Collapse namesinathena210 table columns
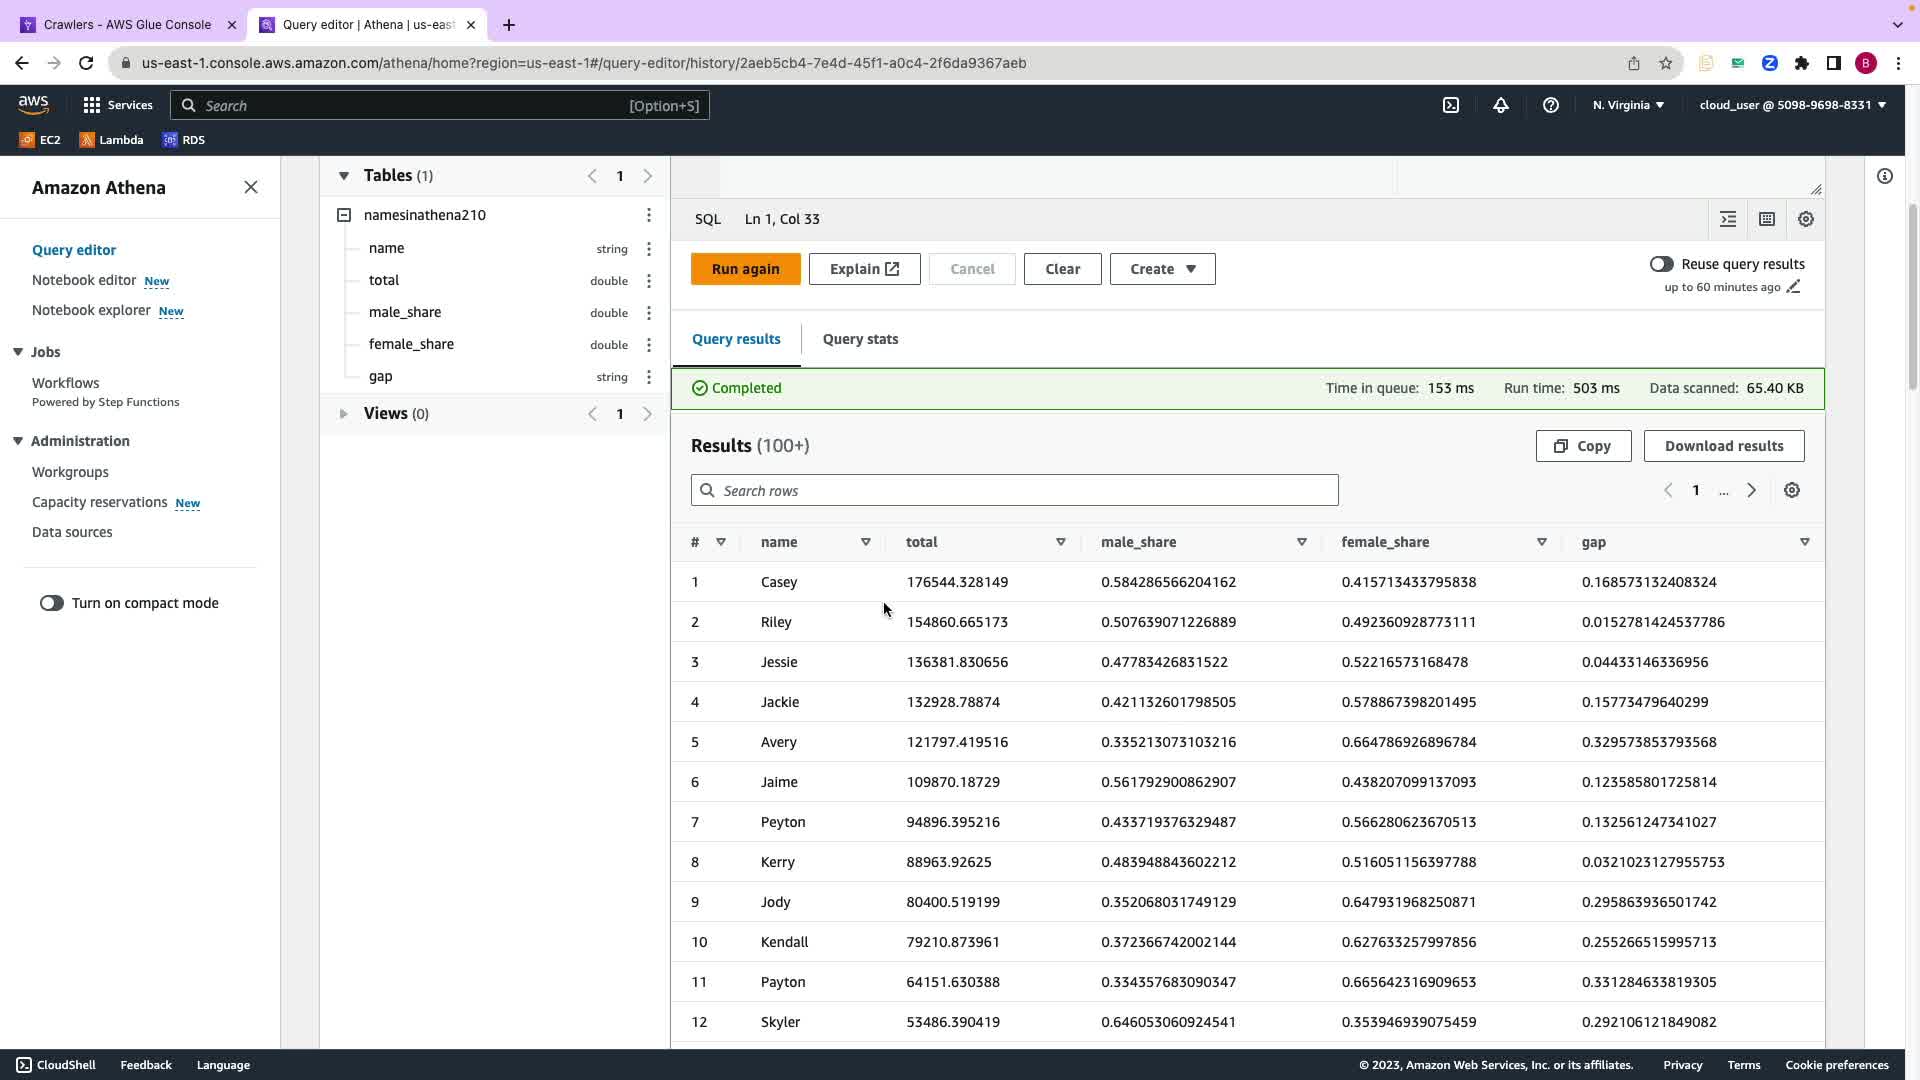 pyautogui.click(x=344, y=215)
